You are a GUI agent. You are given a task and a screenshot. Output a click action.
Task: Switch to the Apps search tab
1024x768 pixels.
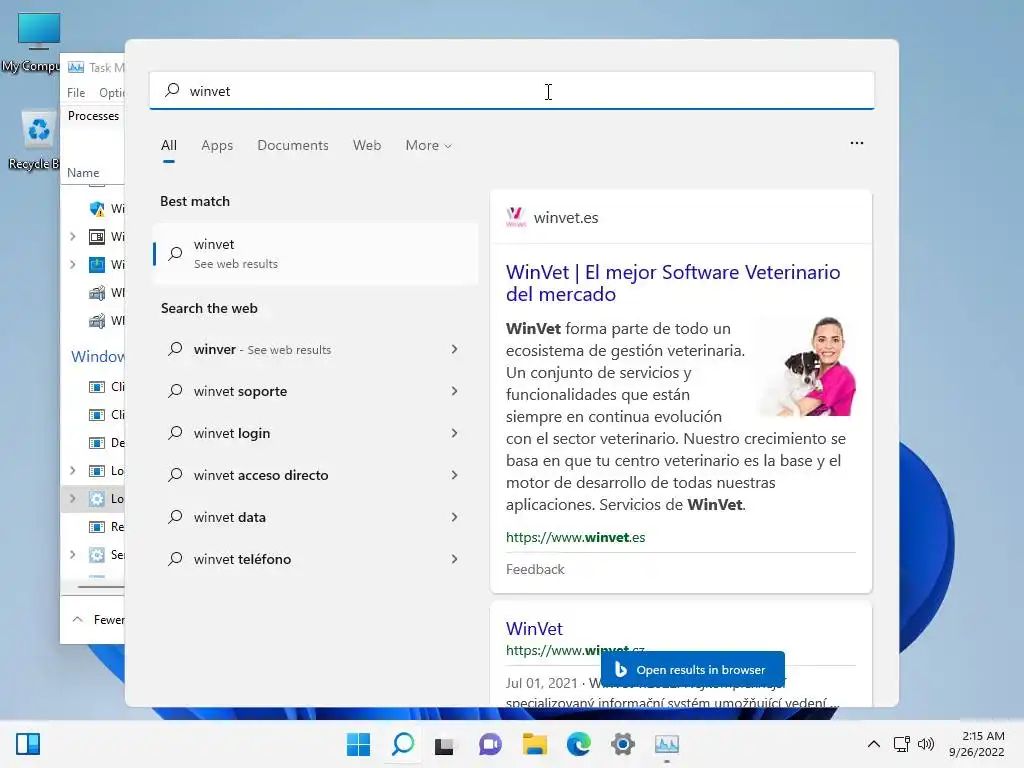click(x=217, y=145)
